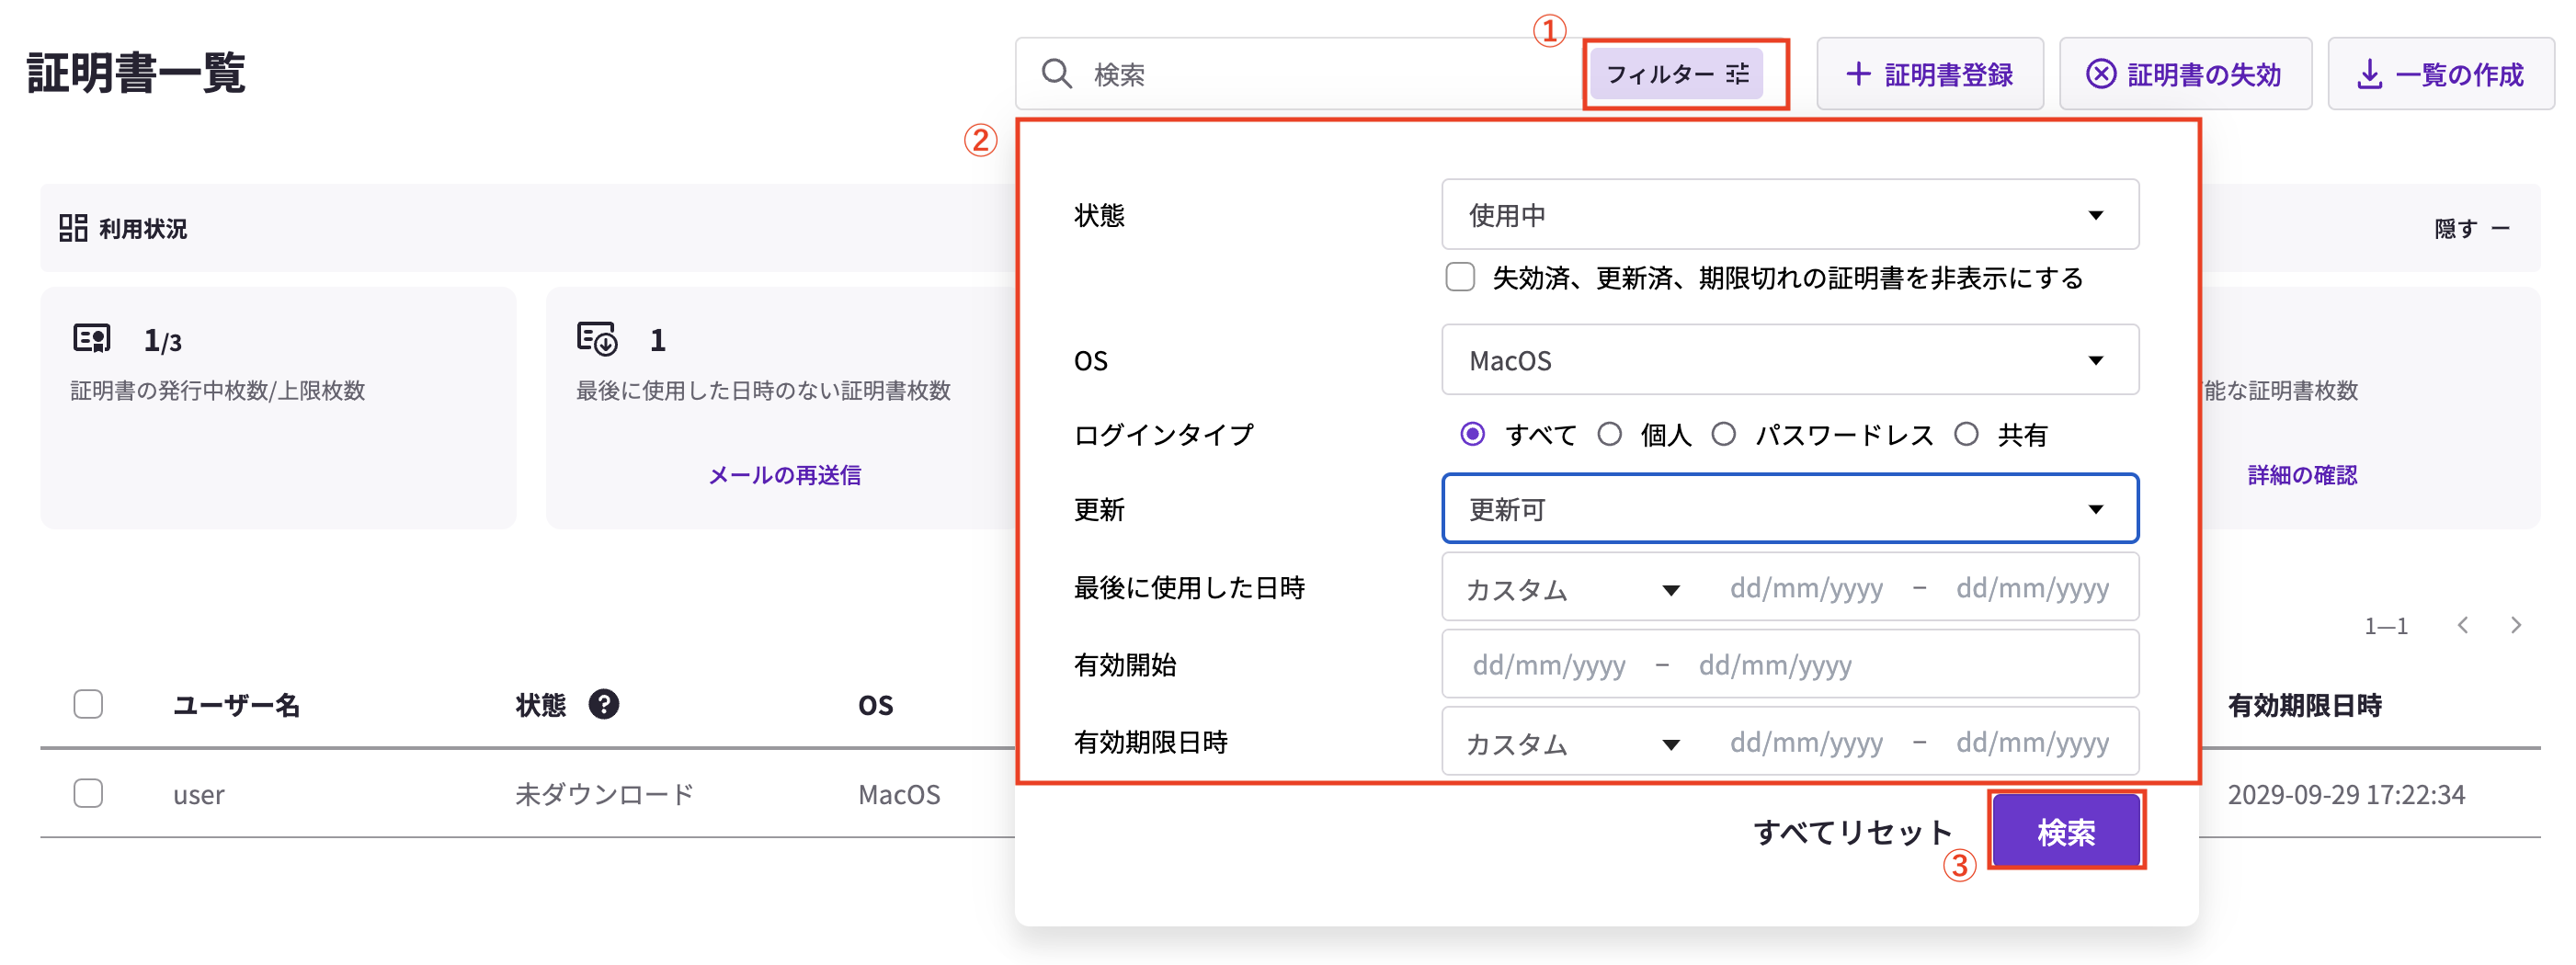Click the plus icon on 証明書登録
Image resolution: width=2576 pixels, height=965 pixels.
tap(1858, 73)
